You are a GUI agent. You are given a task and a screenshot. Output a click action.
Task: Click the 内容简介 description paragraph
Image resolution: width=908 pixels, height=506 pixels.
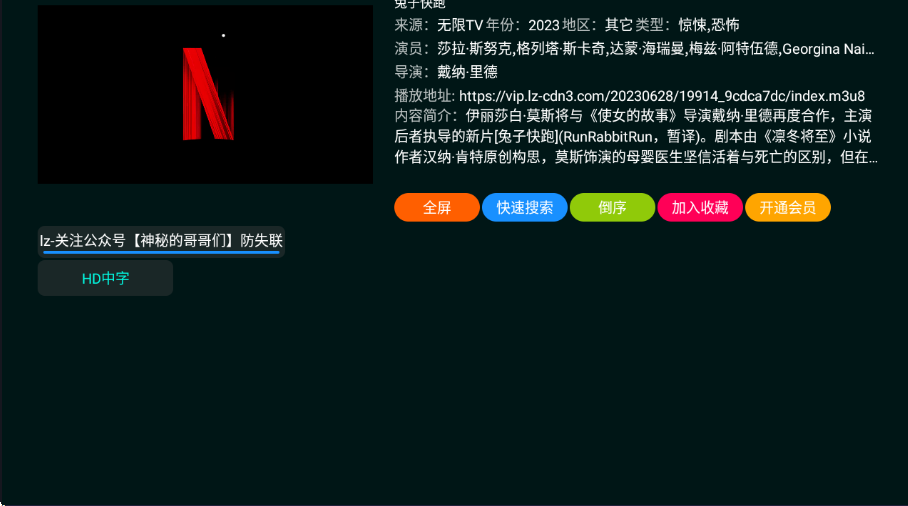pyautogui.click(x=636, y=137)
